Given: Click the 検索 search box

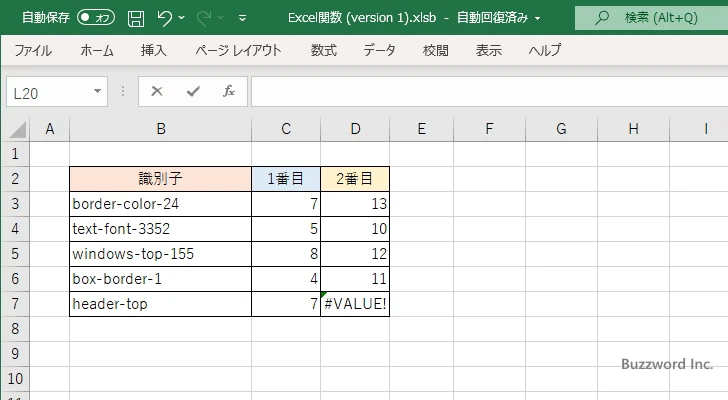Looking at the screenshot, I should click(651, 18).
